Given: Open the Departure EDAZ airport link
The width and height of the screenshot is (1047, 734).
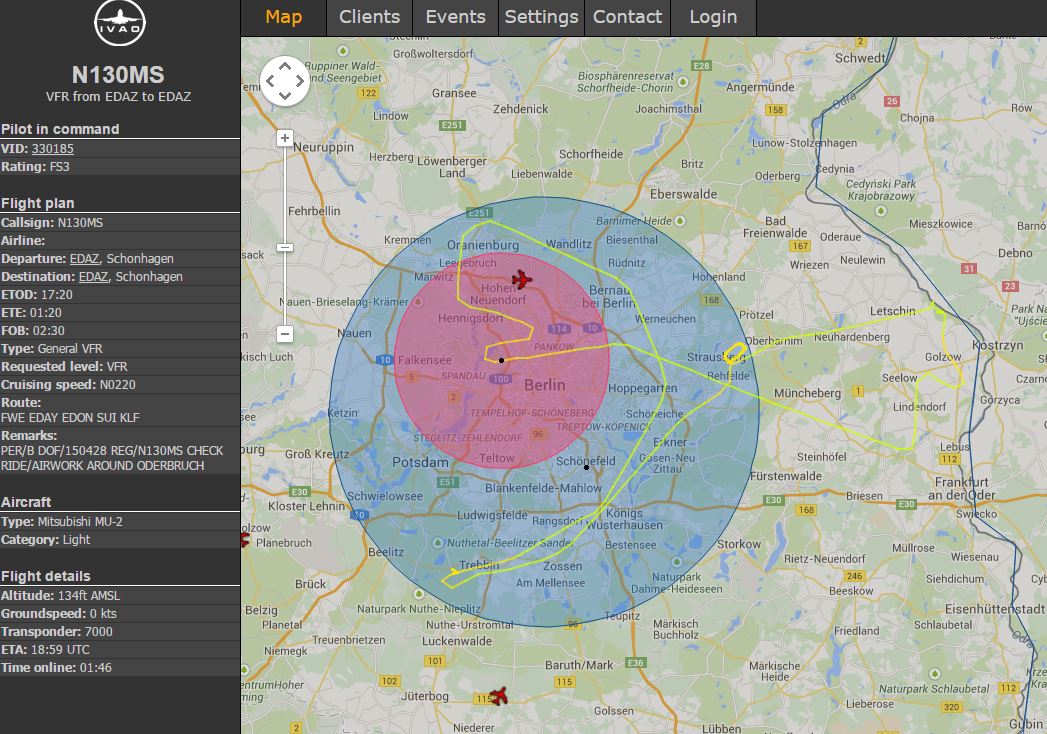Looking at the screenshot, I should pyautogui.click(x=84, y=258).
